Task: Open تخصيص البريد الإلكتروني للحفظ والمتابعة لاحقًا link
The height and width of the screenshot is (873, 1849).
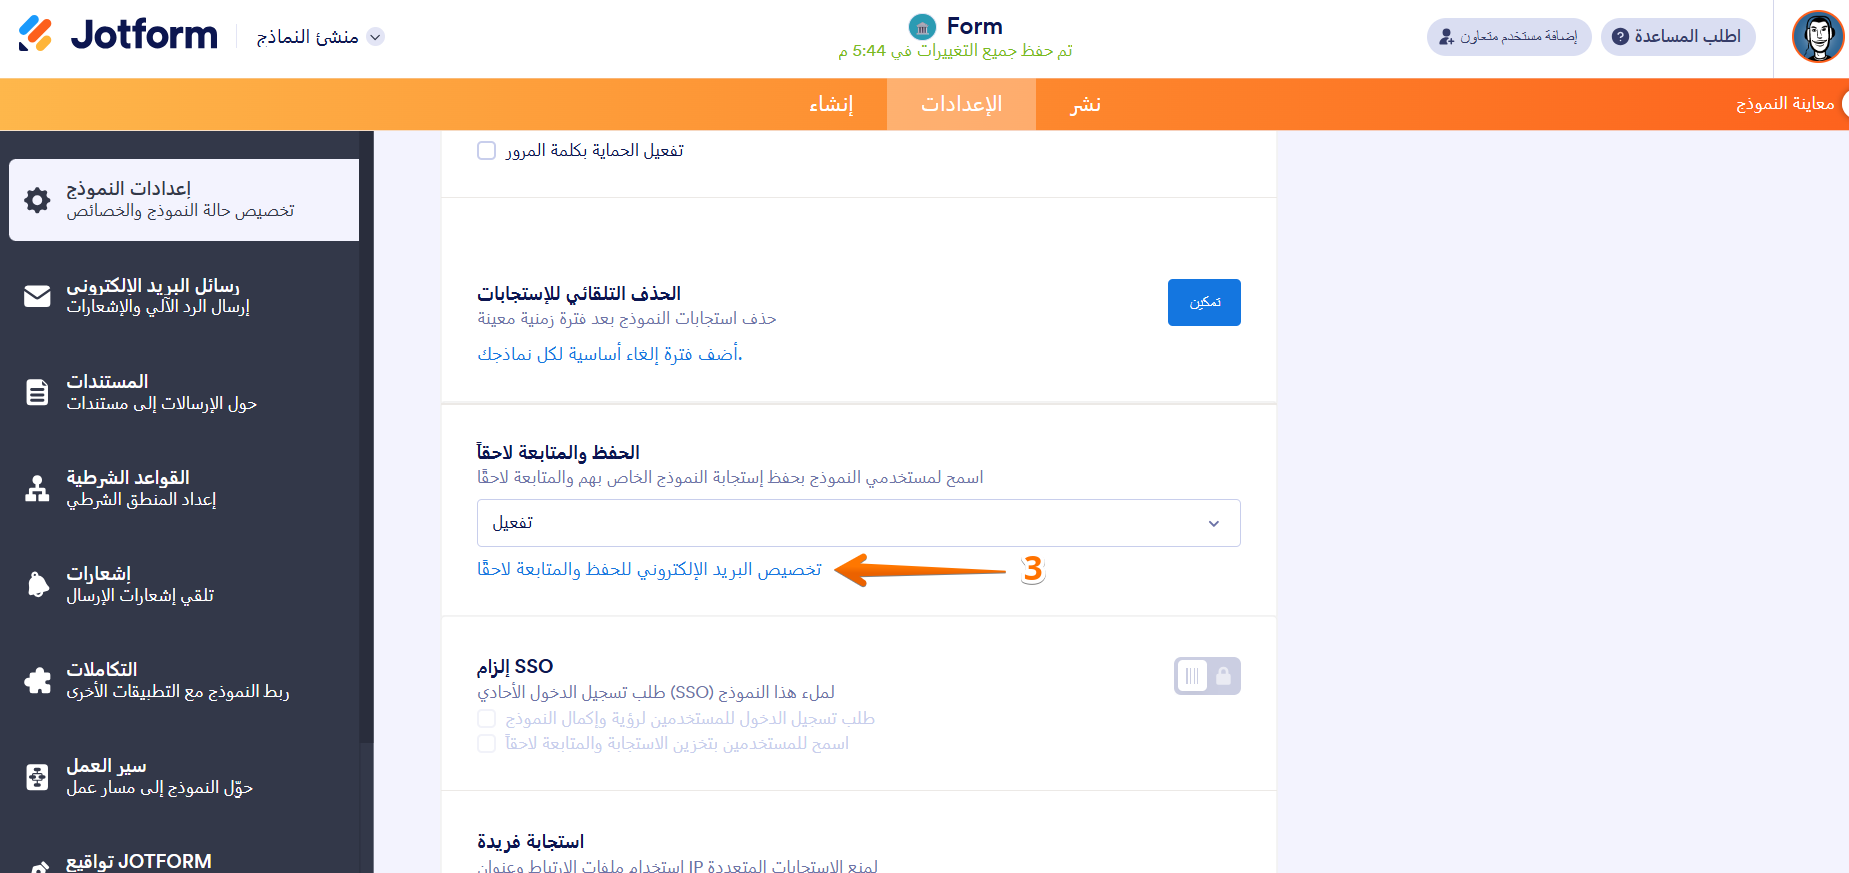Action: click(x=649, y=569)
